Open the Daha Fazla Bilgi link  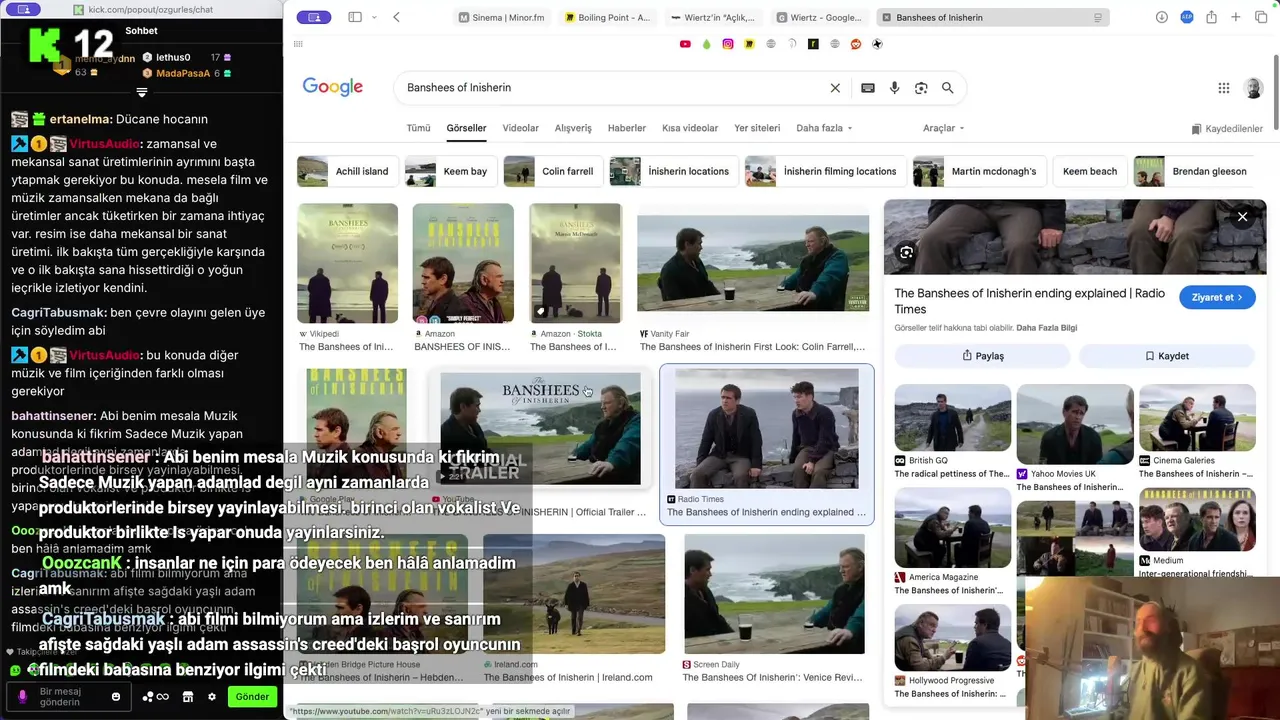click(1046, 328)
